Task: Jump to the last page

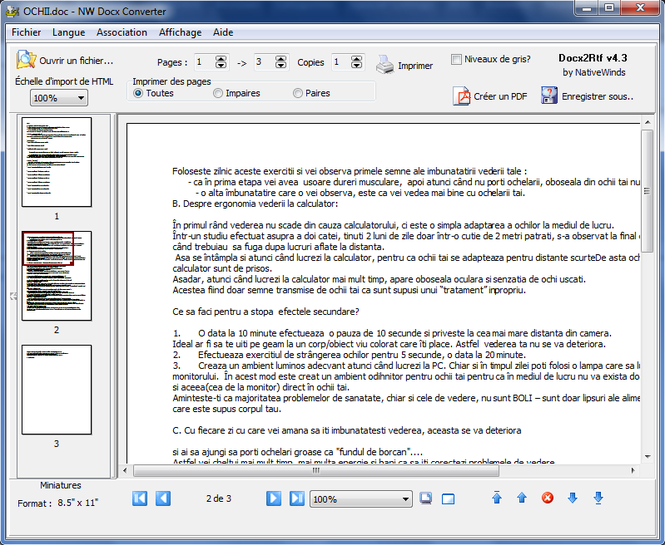Action: (297, 498)
